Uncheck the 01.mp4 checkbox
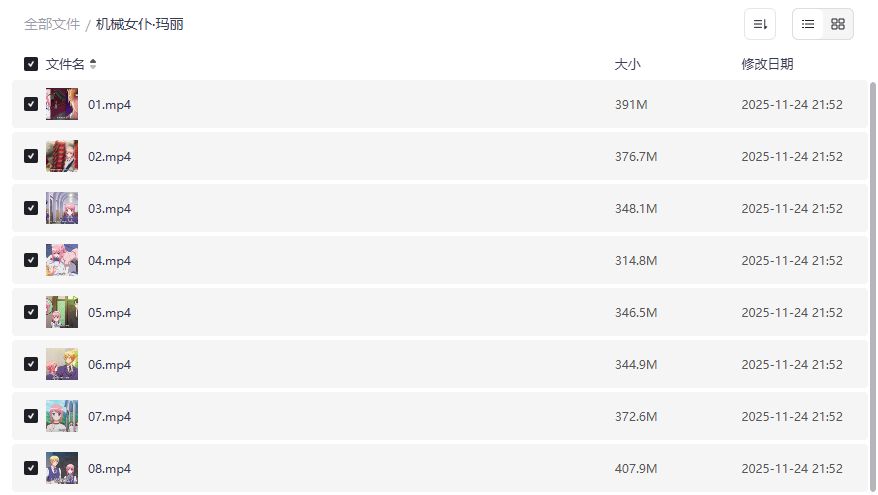Viewport: 878px width, 495px height. click(x=31, y=104)
